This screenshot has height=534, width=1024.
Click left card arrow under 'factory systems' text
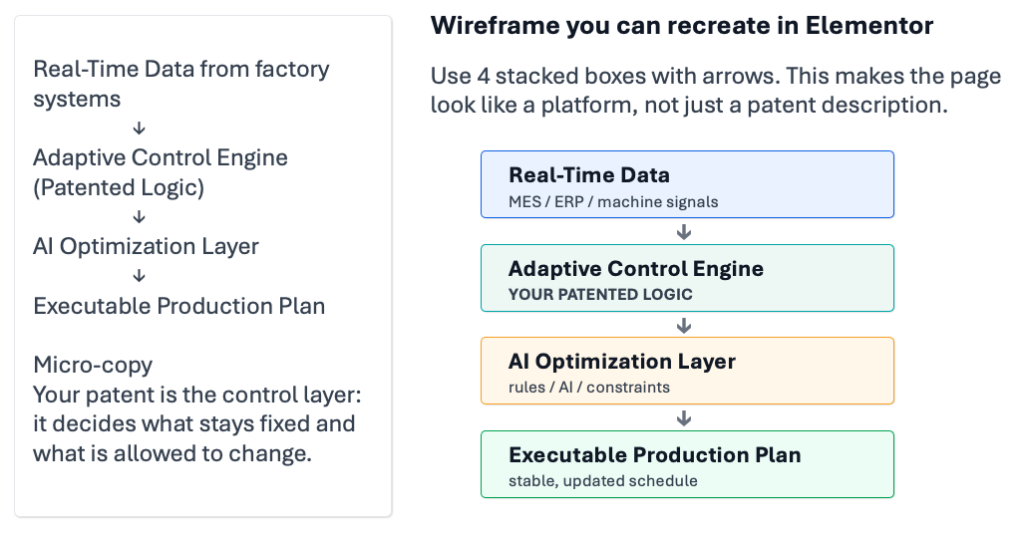pos(139,128)
